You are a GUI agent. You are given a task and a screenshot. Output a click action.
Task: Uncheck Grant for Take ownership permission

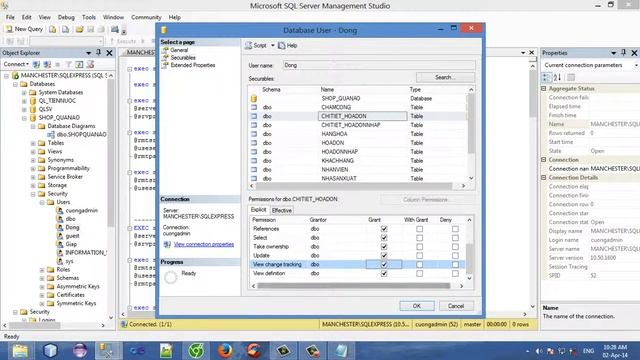[x=384, y=247]
